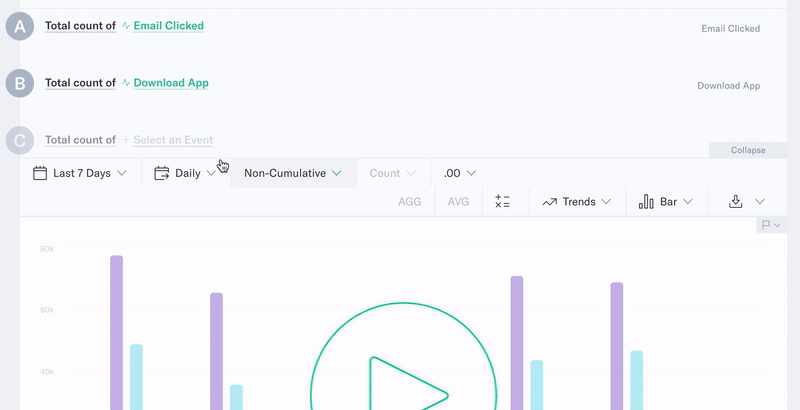Open the Daily interval dropdown
This screenshot has height=410, width=800.
[x=186, y=173]
